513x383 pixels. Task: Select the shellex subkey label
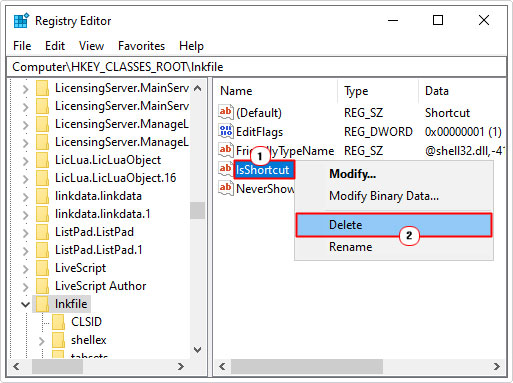pos(89,340)
